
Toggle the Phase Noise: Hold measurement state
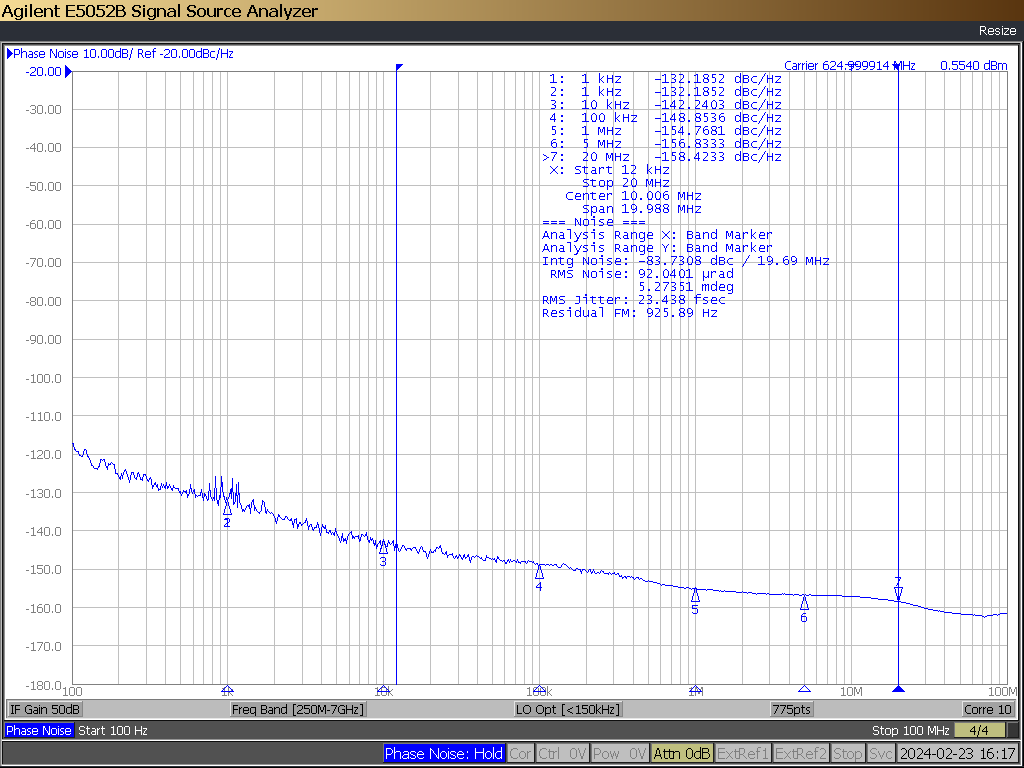[x=444, y=753]
